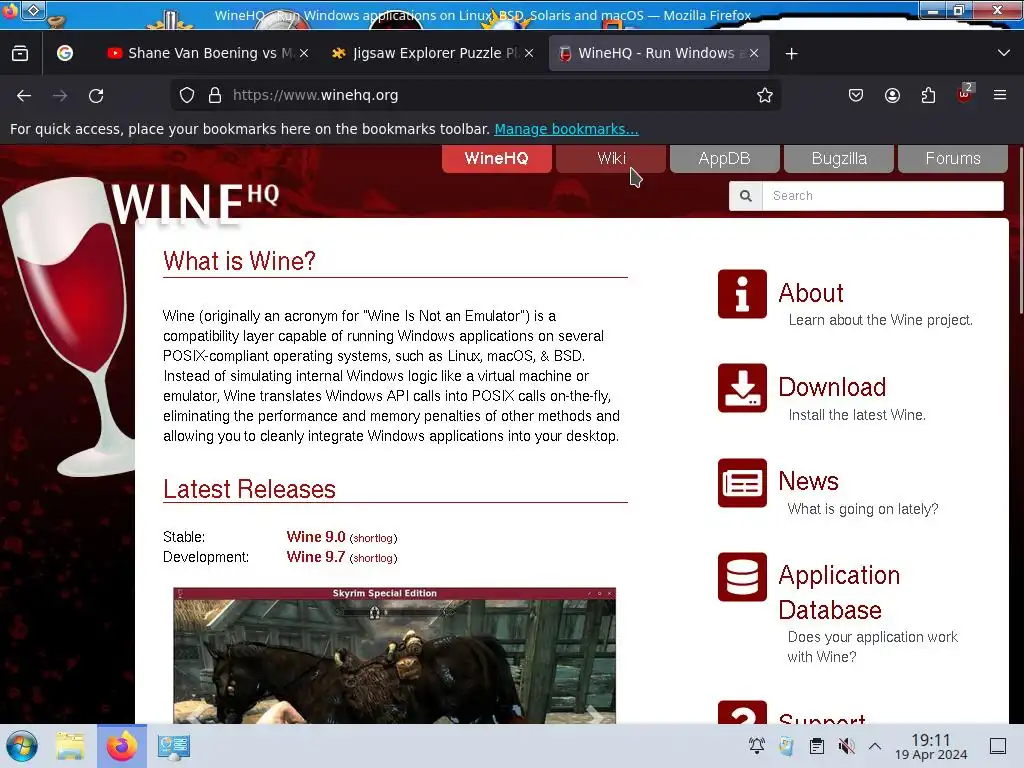1024x768 pixels.
Task: Open the Wine 9.7 development release
Action: tap(315, 557)
